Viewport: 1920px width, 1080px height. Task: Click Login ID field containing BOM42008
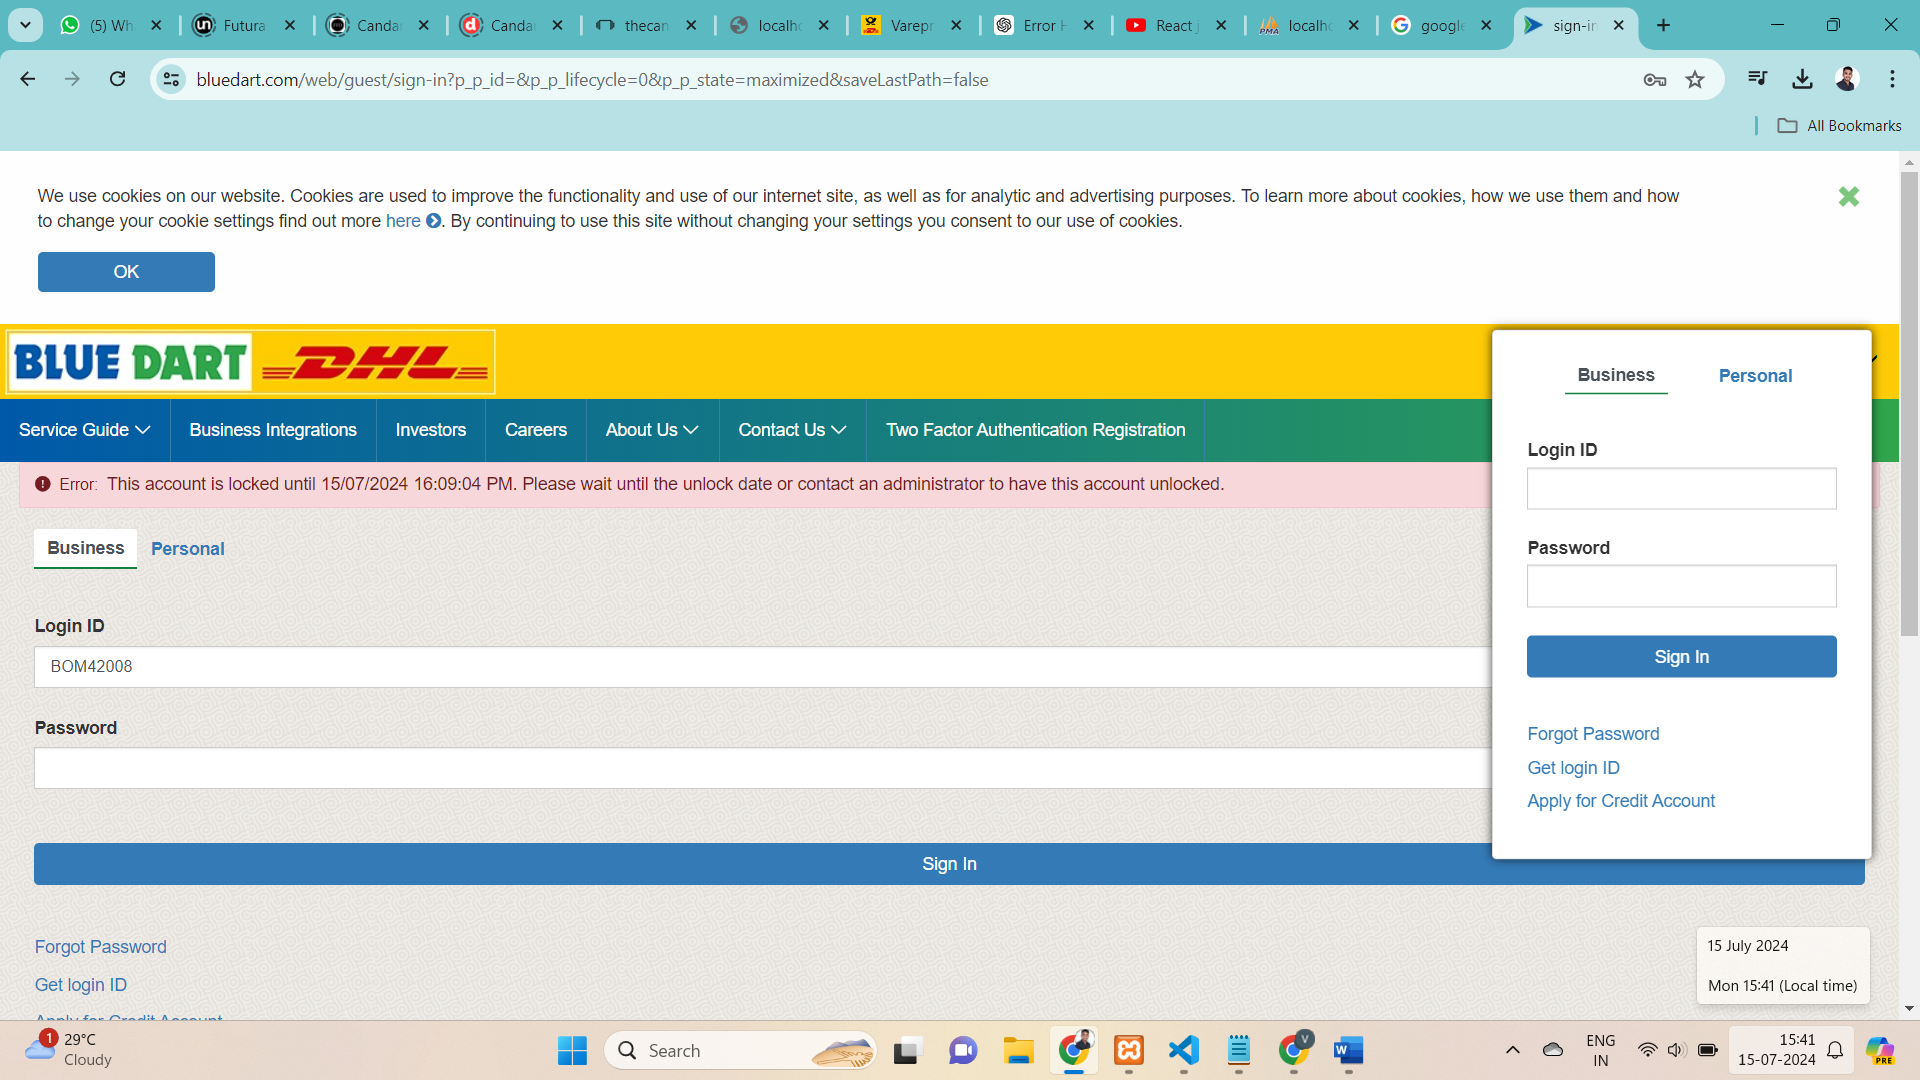(x=763, y=667)
